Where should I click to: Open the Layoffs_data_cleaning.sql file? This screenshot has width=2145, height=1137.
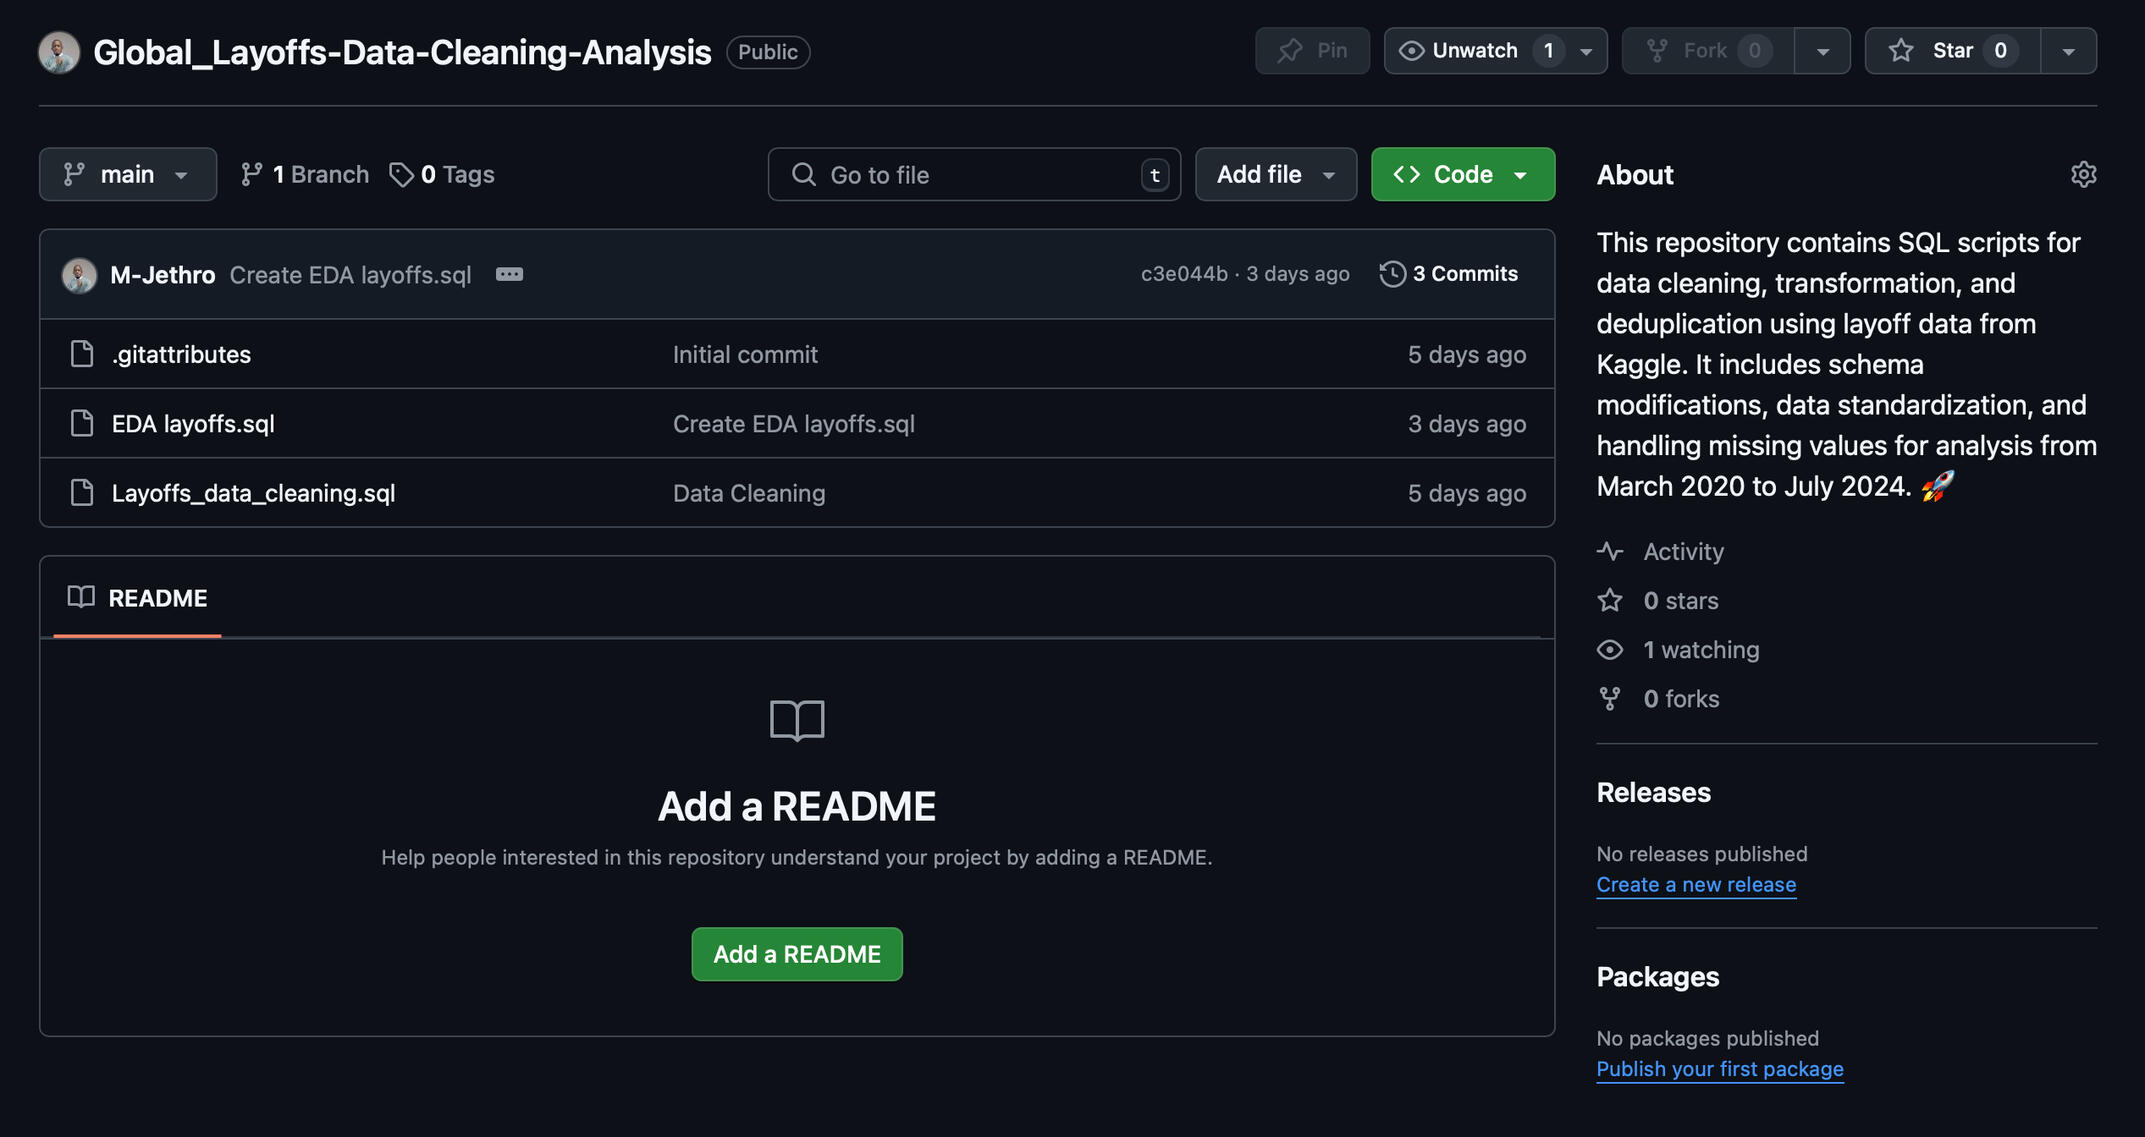(x=253, y=493)
